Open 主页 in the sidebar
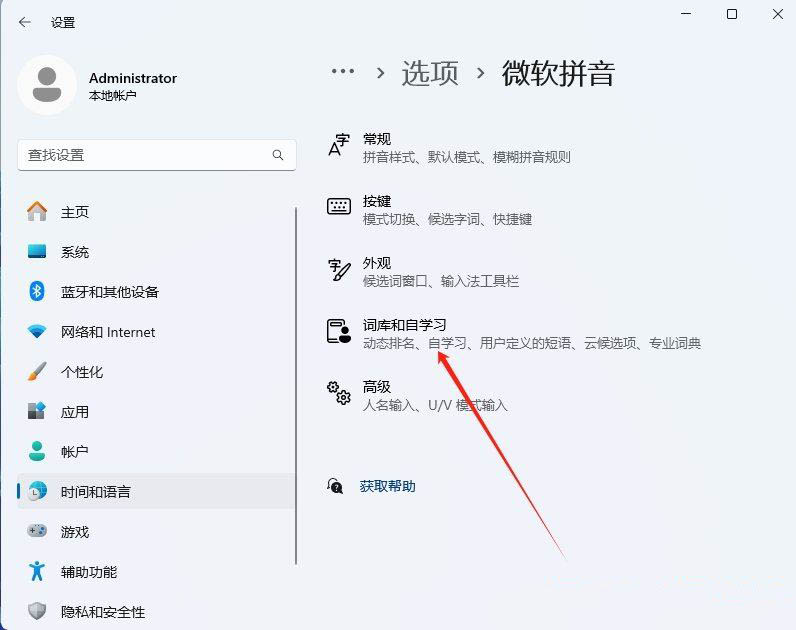This screenshot has height=630, width=796. (x=156, y=212)
